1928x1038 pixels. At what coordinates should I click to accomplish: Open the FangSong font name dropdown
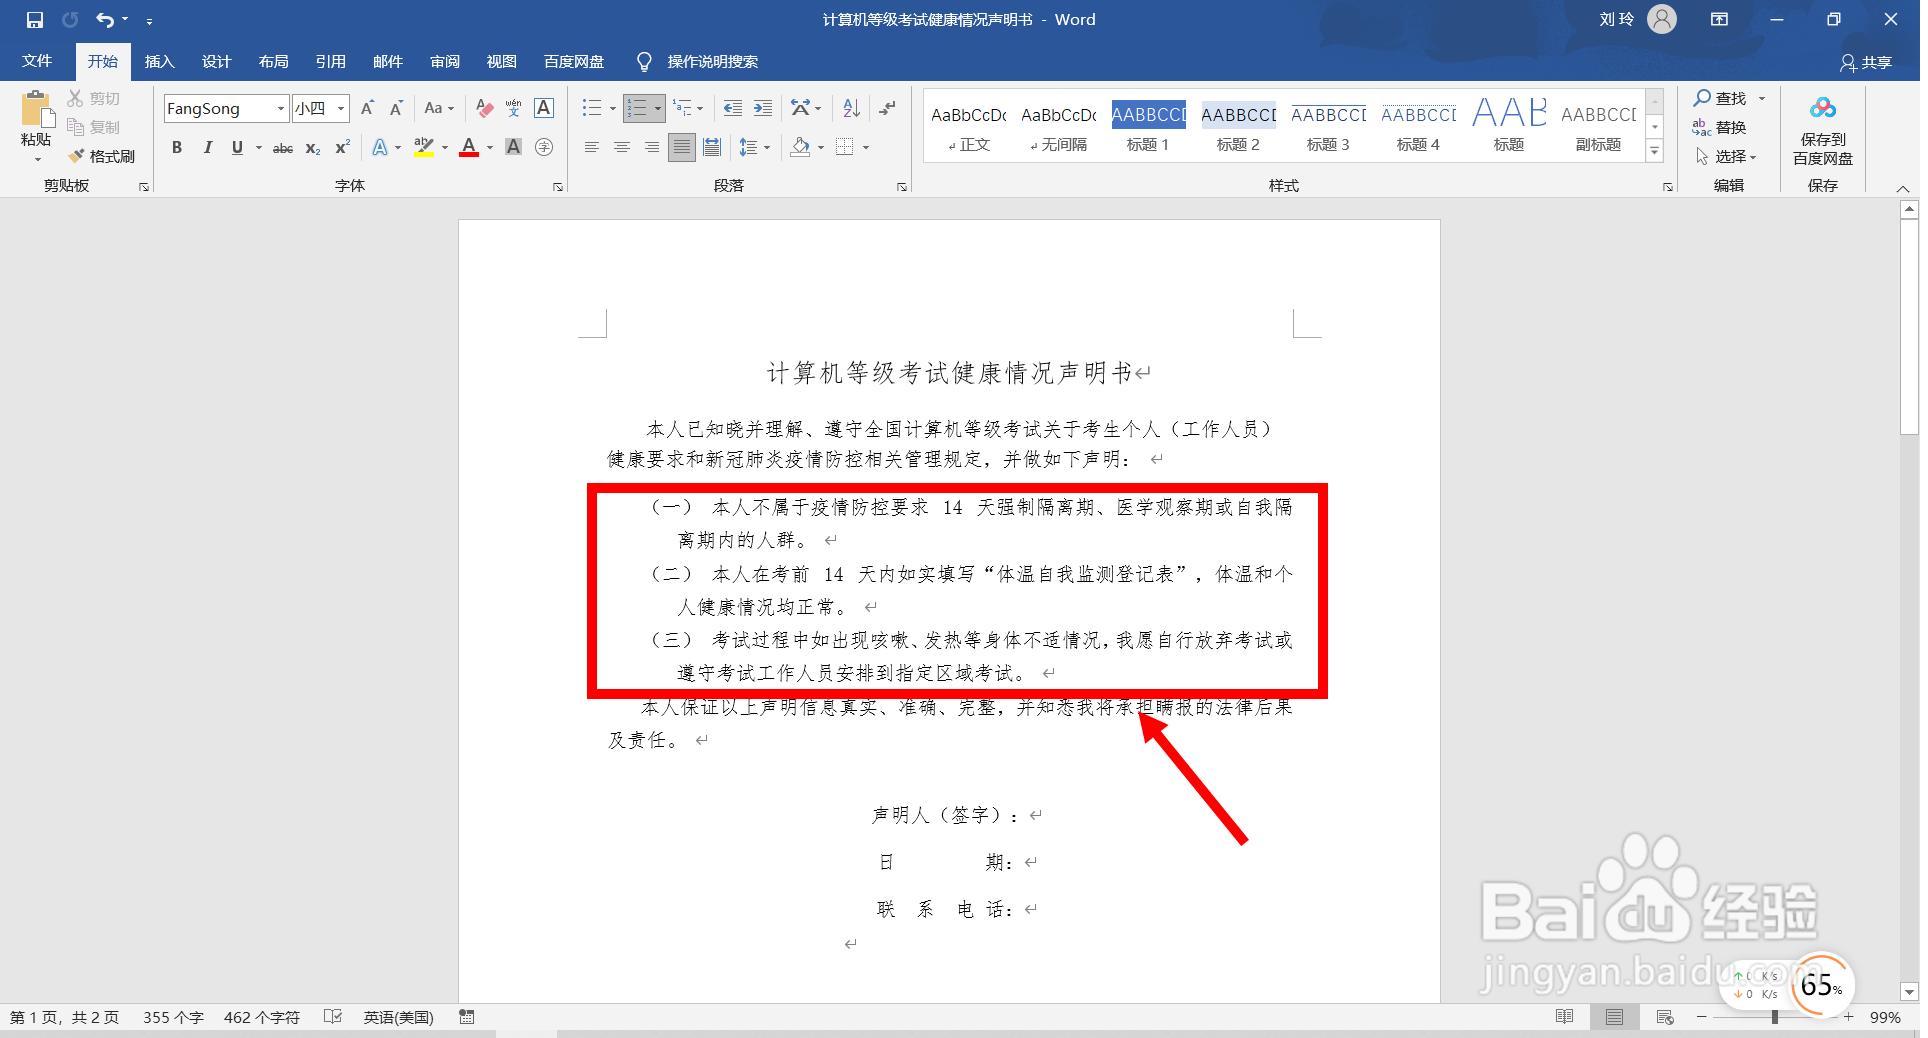coord(281,108)
